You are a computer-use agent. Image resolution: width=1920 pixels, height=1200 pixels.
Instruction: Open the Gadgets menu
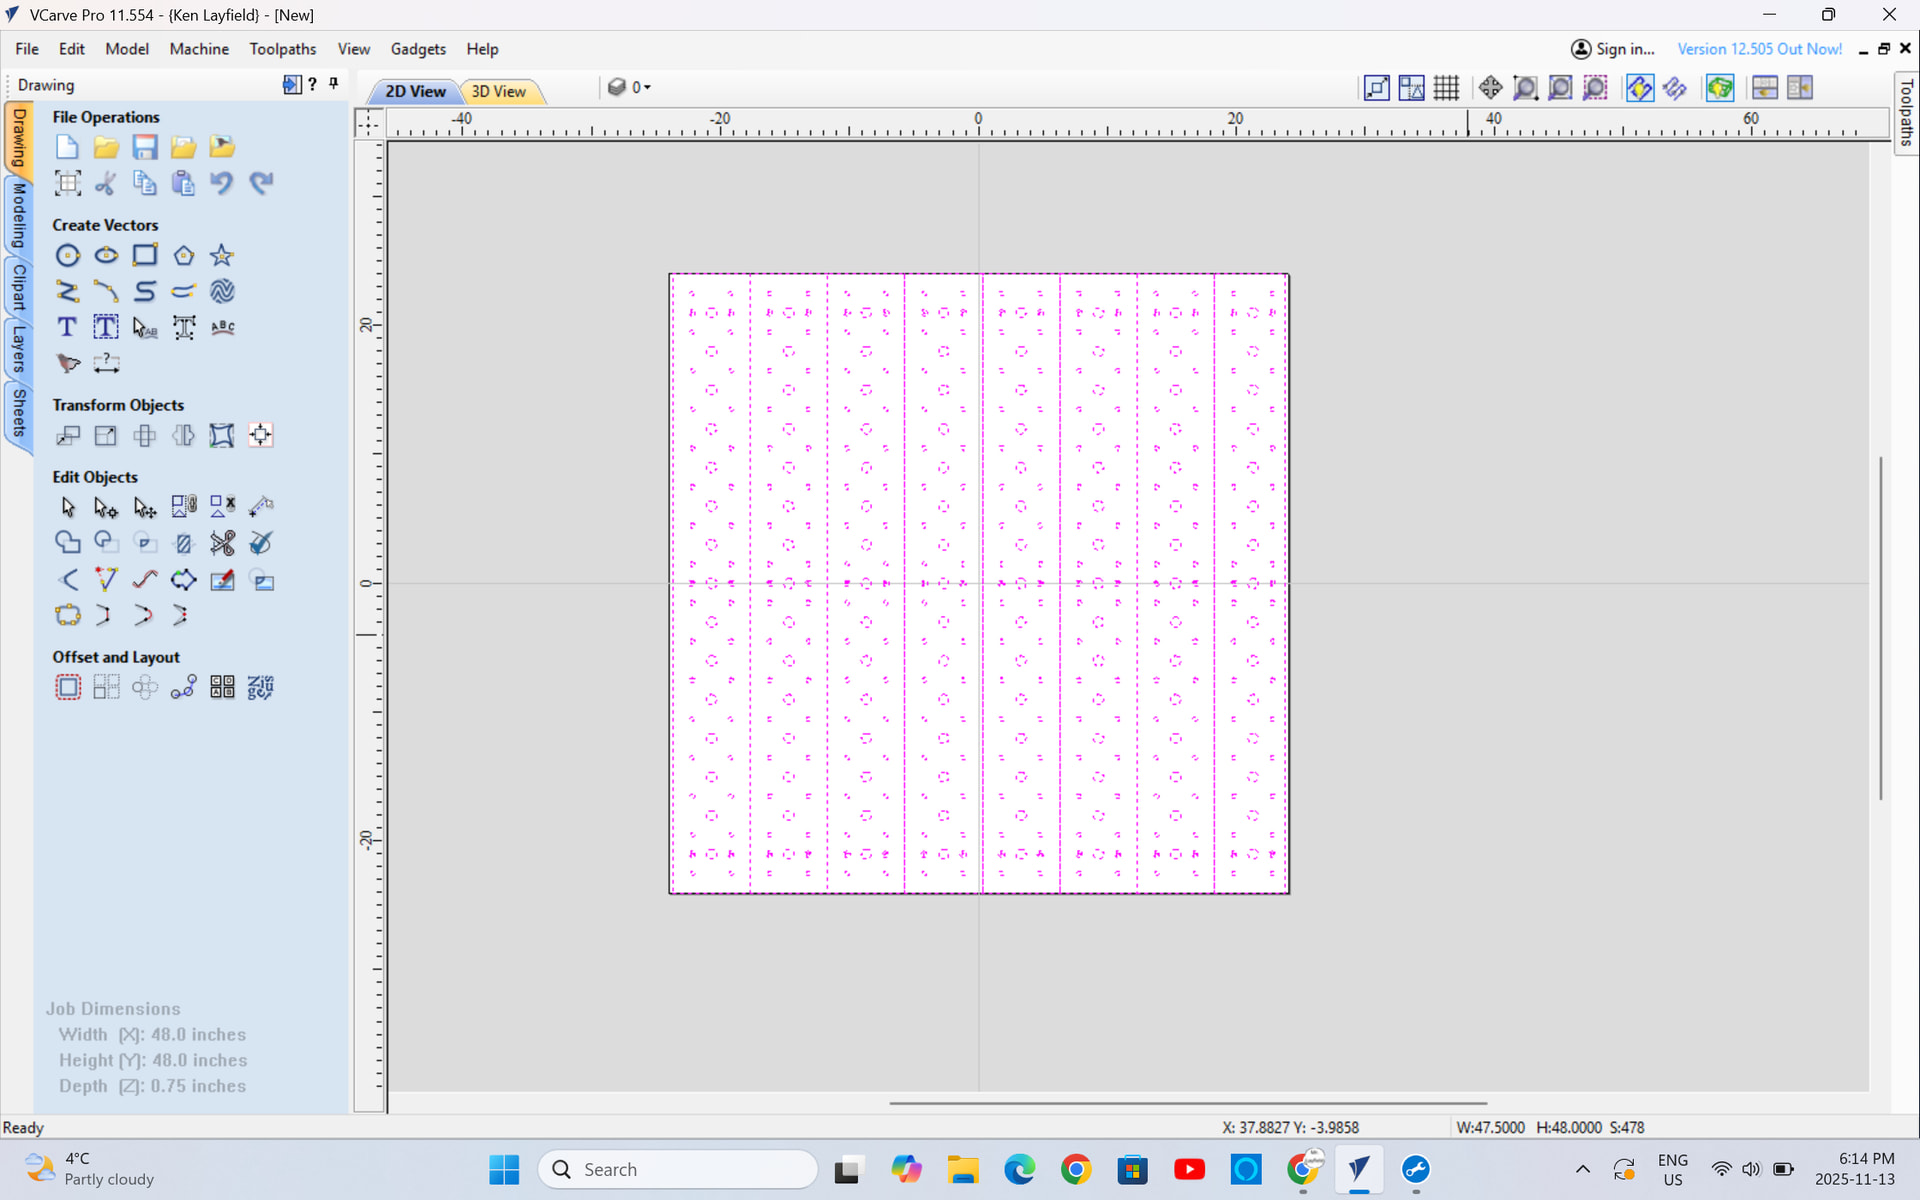click(418, 49)
